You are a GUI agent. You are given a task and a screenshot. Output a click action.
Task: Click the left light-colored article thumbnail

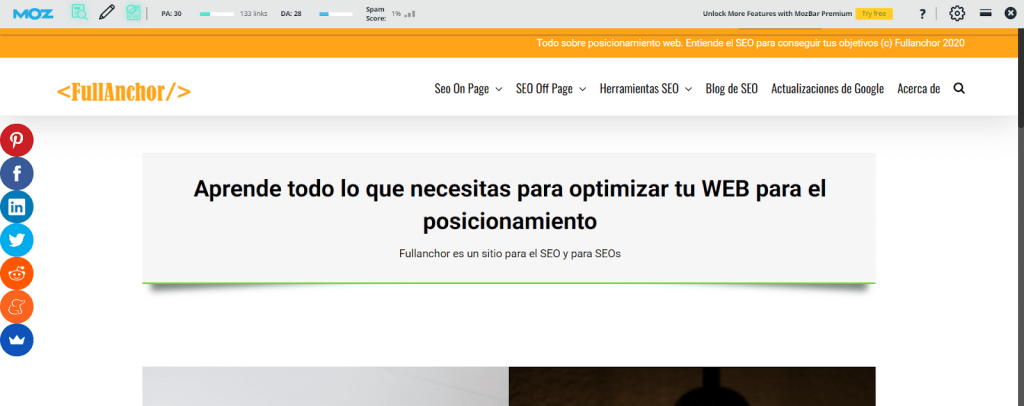coord(325,386)
